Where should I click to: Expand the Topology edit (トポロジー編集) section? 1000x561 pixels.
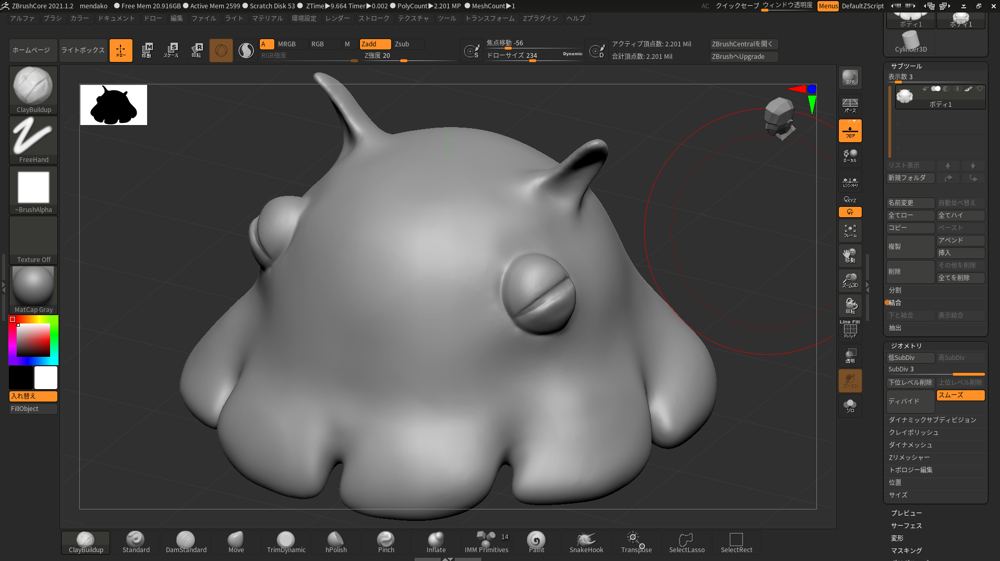(x=911, y=470)
